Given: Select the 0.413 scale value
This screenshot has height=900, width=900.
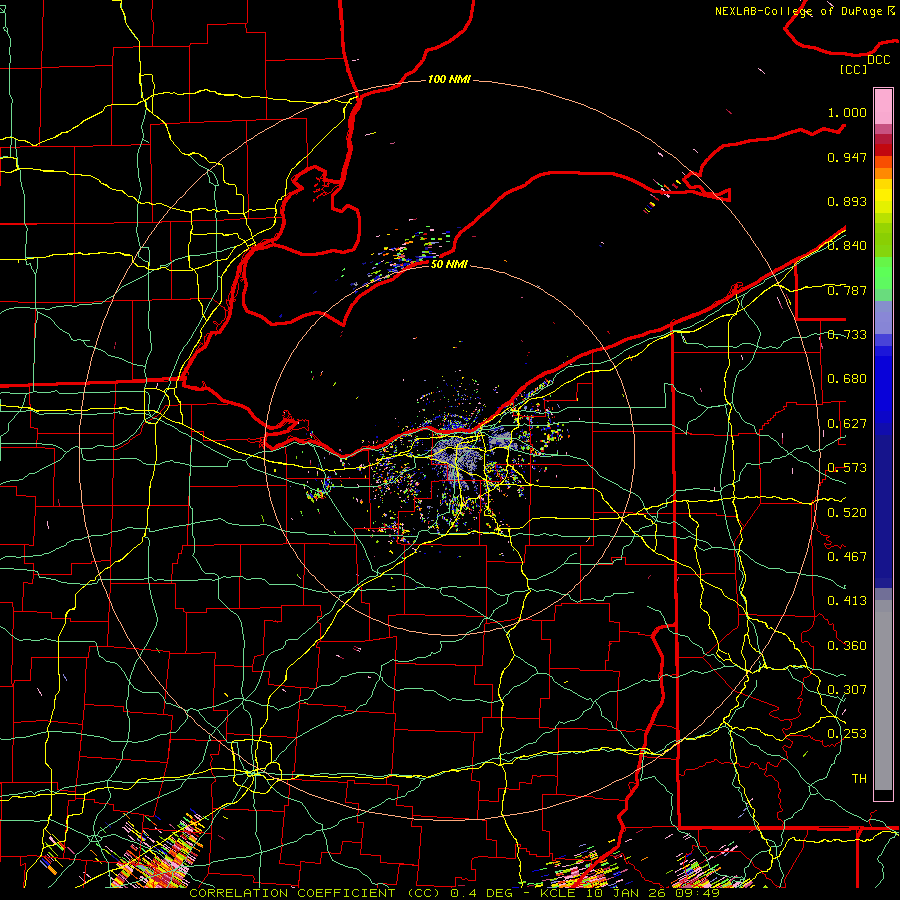Looking at the screenshot, I should (x=847, y=600).
